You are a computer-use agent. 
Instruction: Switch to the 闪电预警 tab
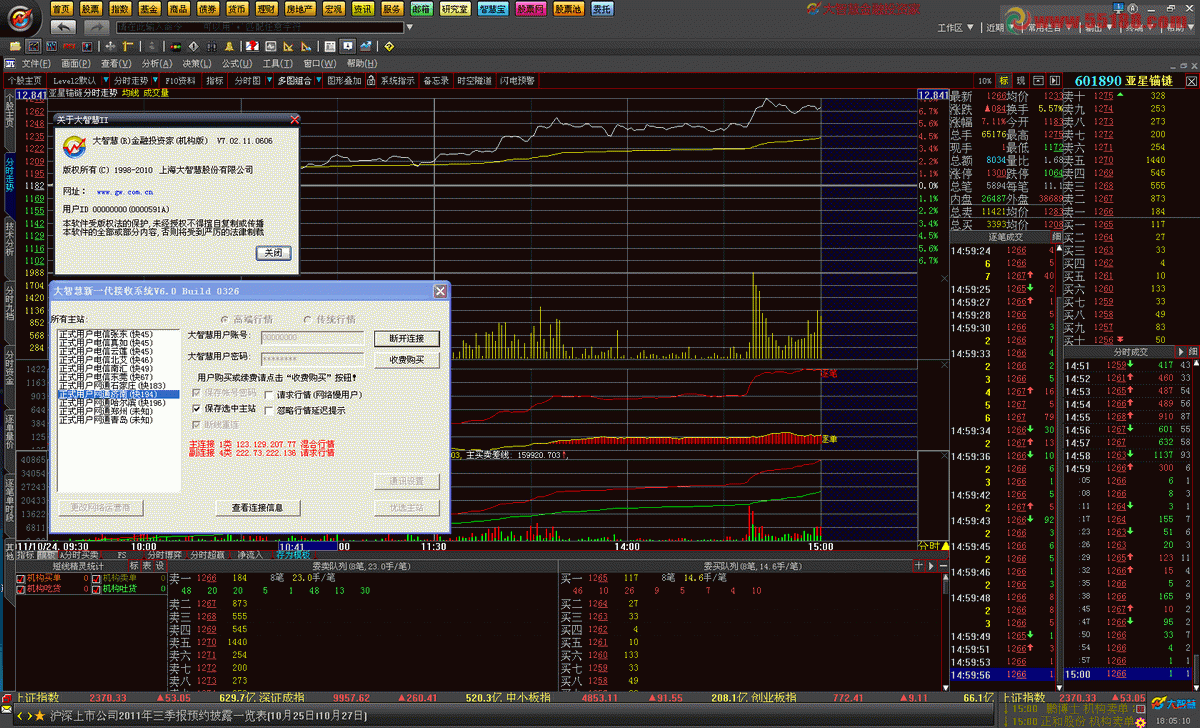(x=517, y=80)
